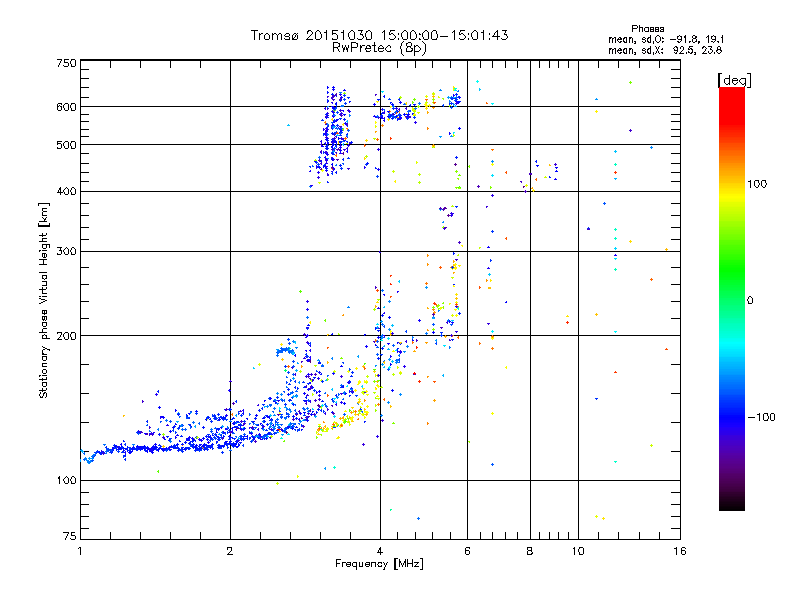The width and height of the screenshot is (800, 600).
Task: Click the 'mean, sd,X: 92.5, 23.8' line
Action: coord(665,50)
